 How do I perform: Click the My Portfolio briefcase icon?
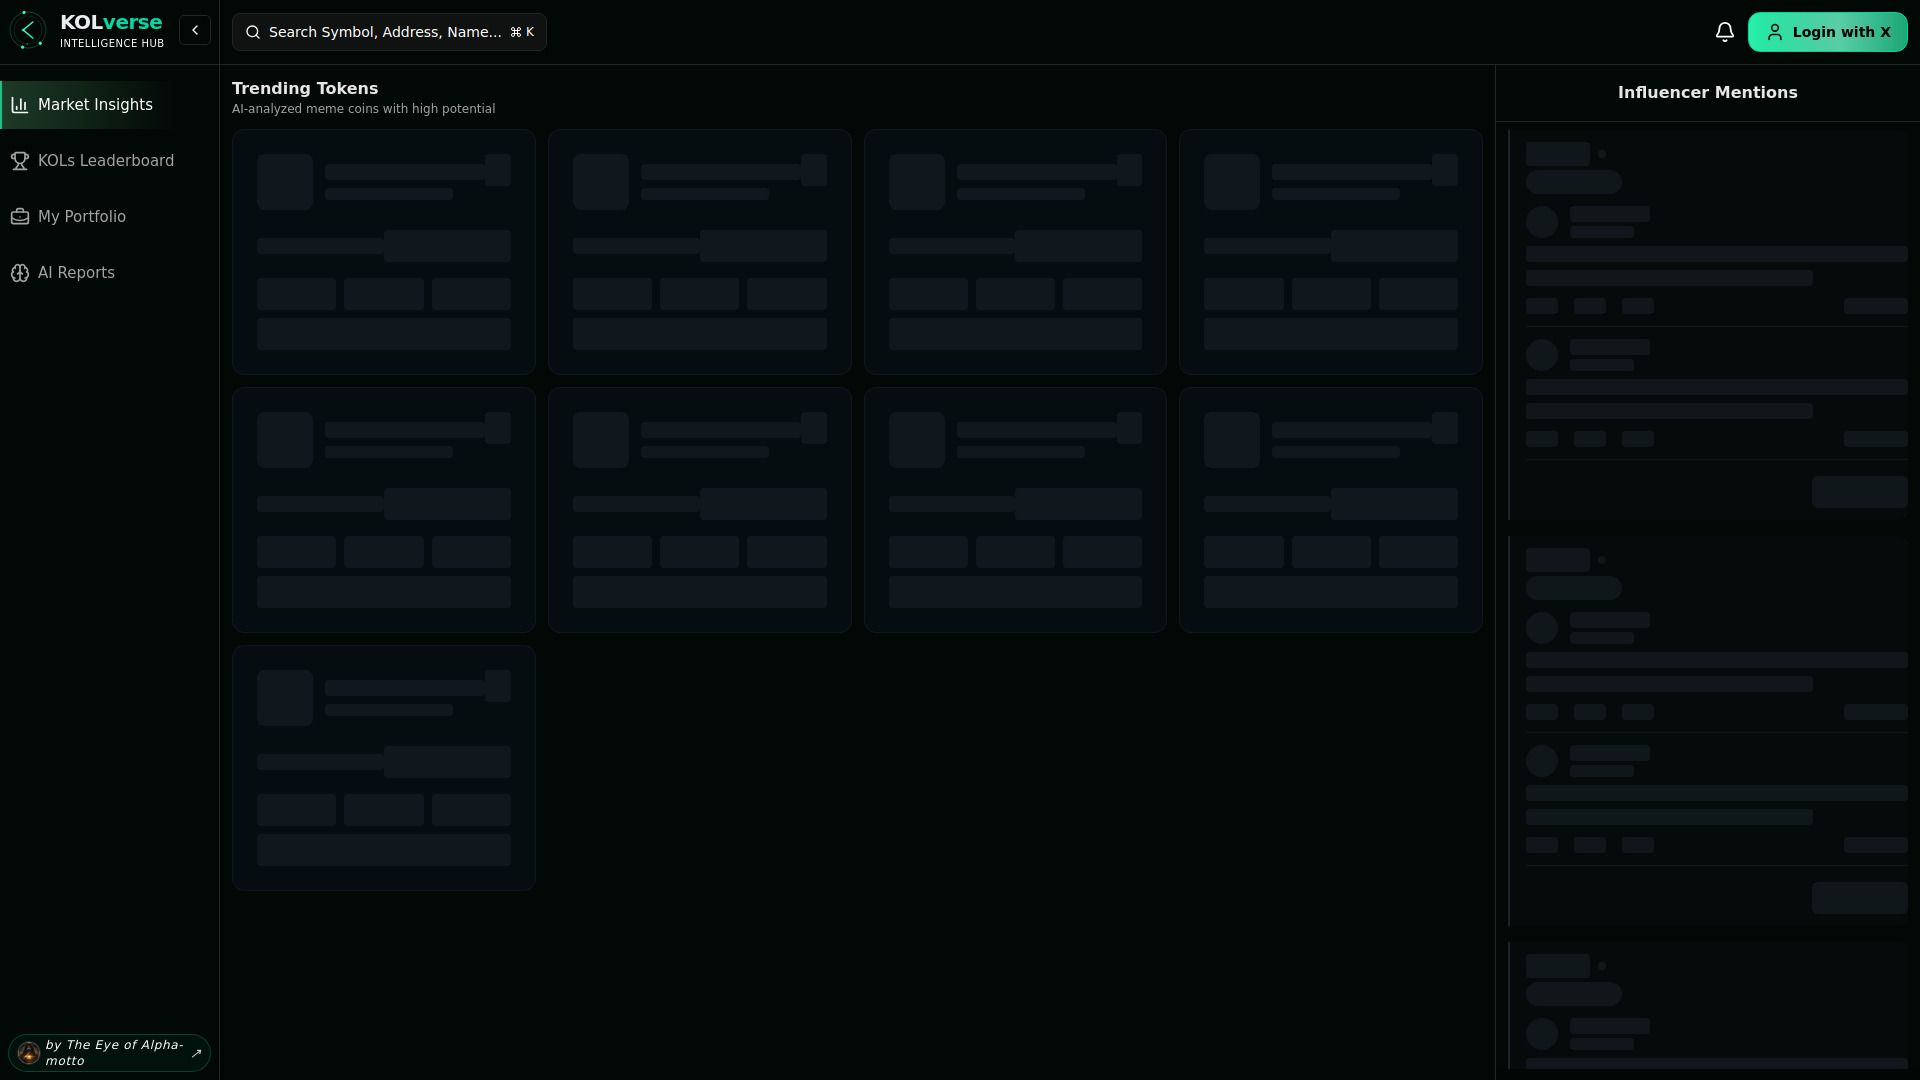pos(21,217)
